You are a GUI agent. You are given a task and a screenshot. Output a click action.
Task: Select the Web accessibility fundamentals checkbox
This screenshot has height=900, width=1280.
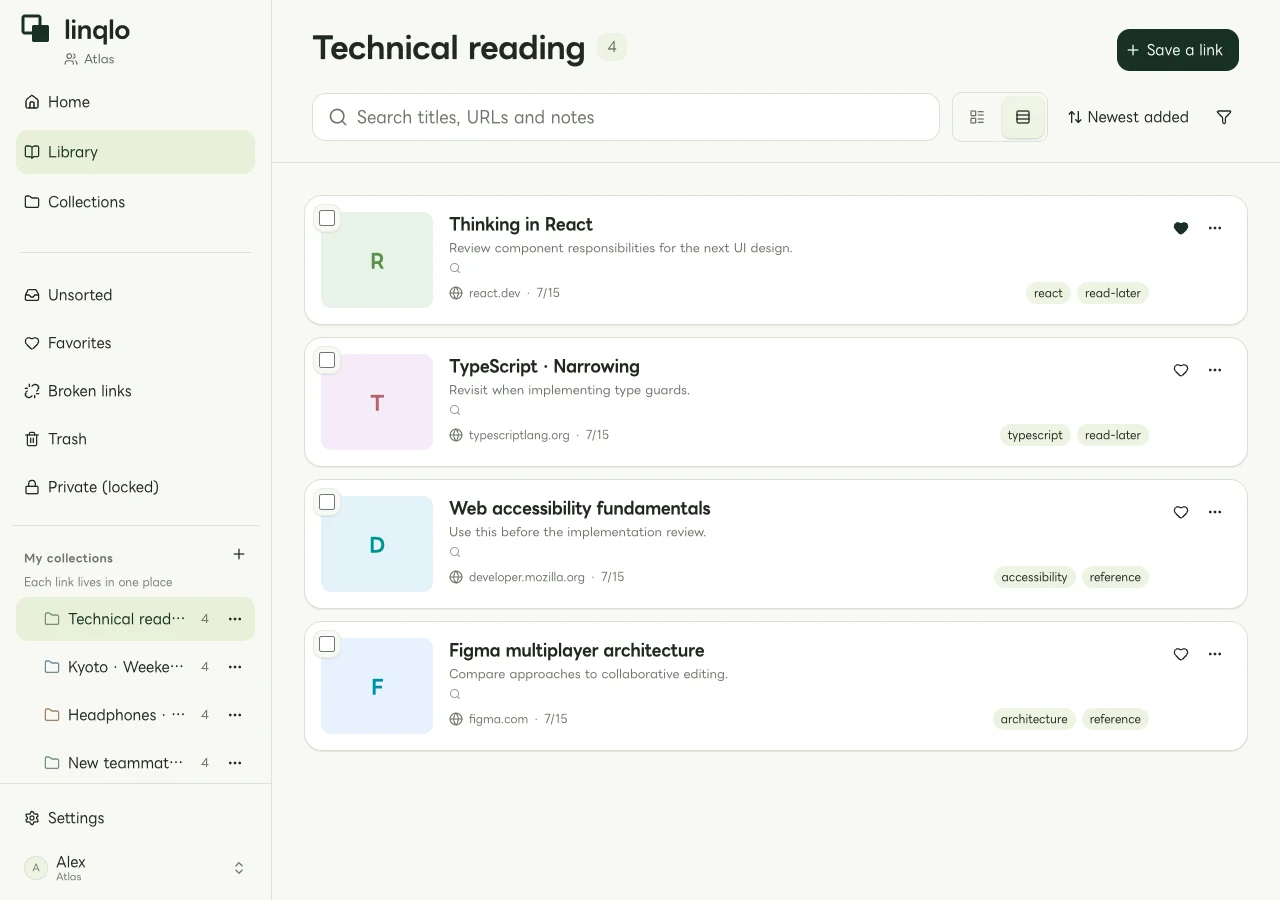click(x=327, y=502)
